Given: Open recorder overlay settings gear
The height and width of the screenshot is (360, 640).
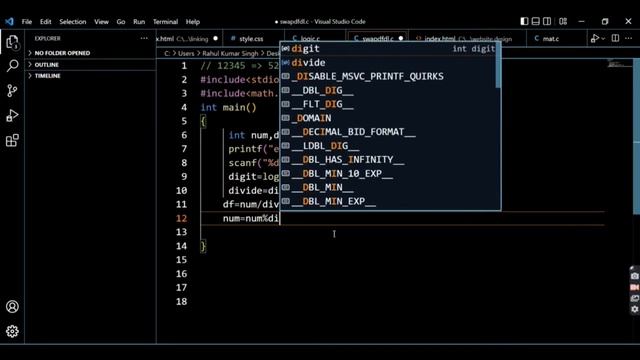Looking at the screenshot, I should 634,309.
